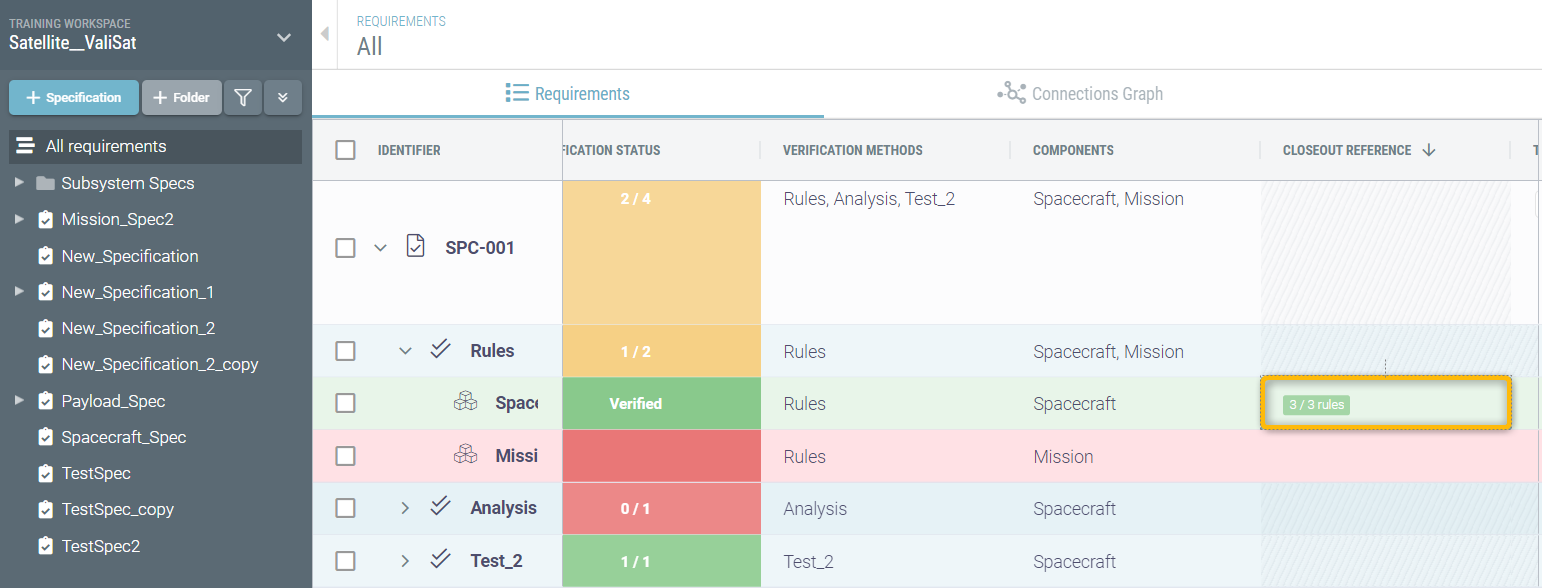Click the Spacecraft component cubes icon
The image size is (1542, 588).
(x=465, y=402)
